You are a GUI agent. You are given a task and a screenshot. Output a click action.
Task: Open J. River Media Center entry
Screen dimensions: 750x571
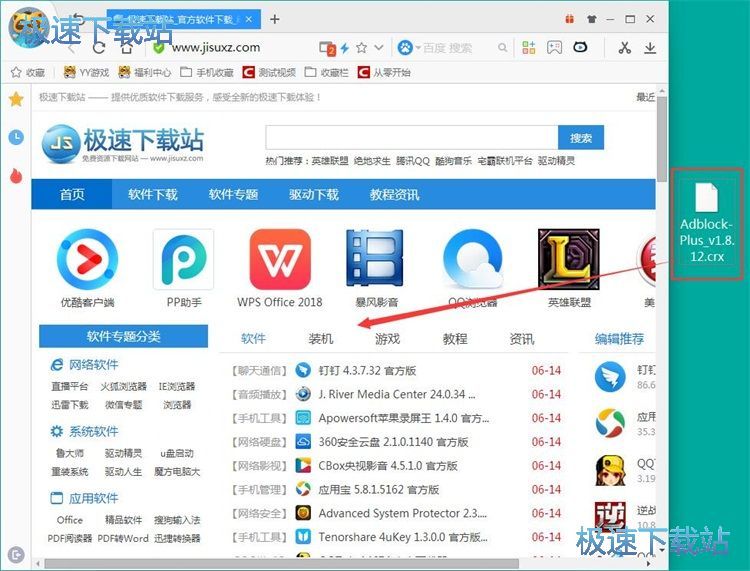pyautogui.click(x=397, y=395)
